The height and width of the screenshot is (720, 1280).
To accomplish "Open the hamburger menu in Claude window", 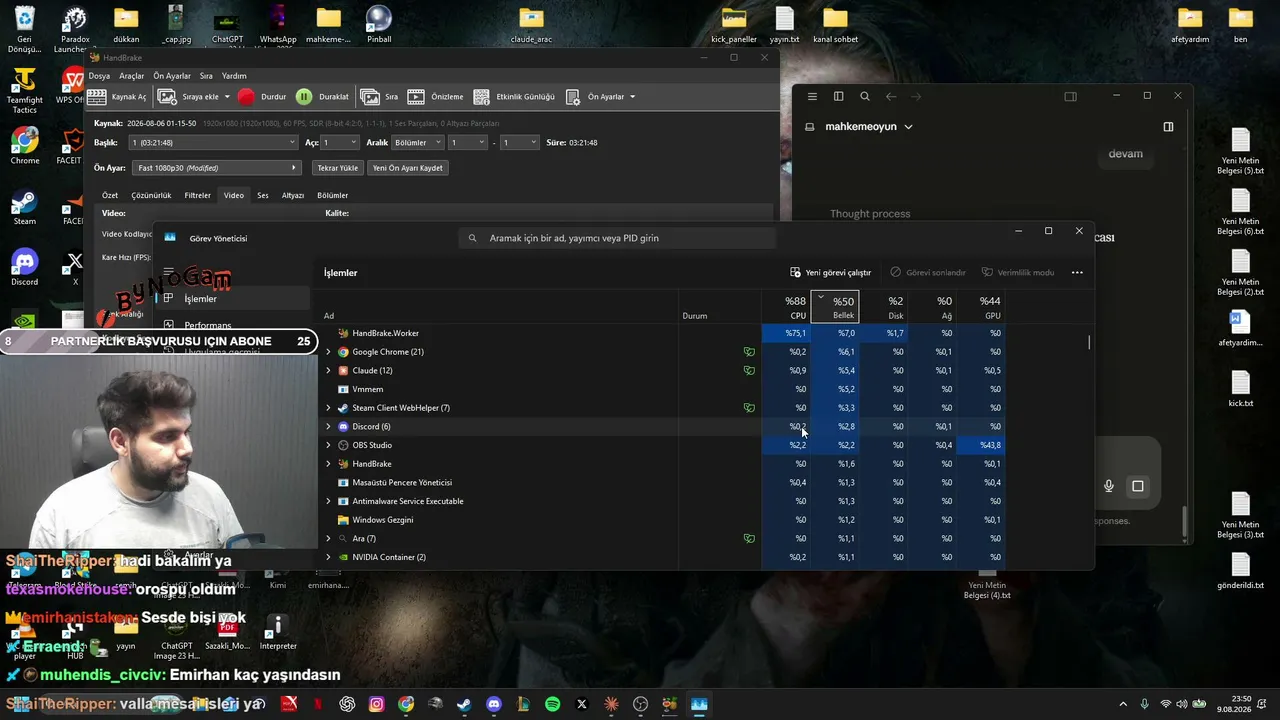I will 812,96.
